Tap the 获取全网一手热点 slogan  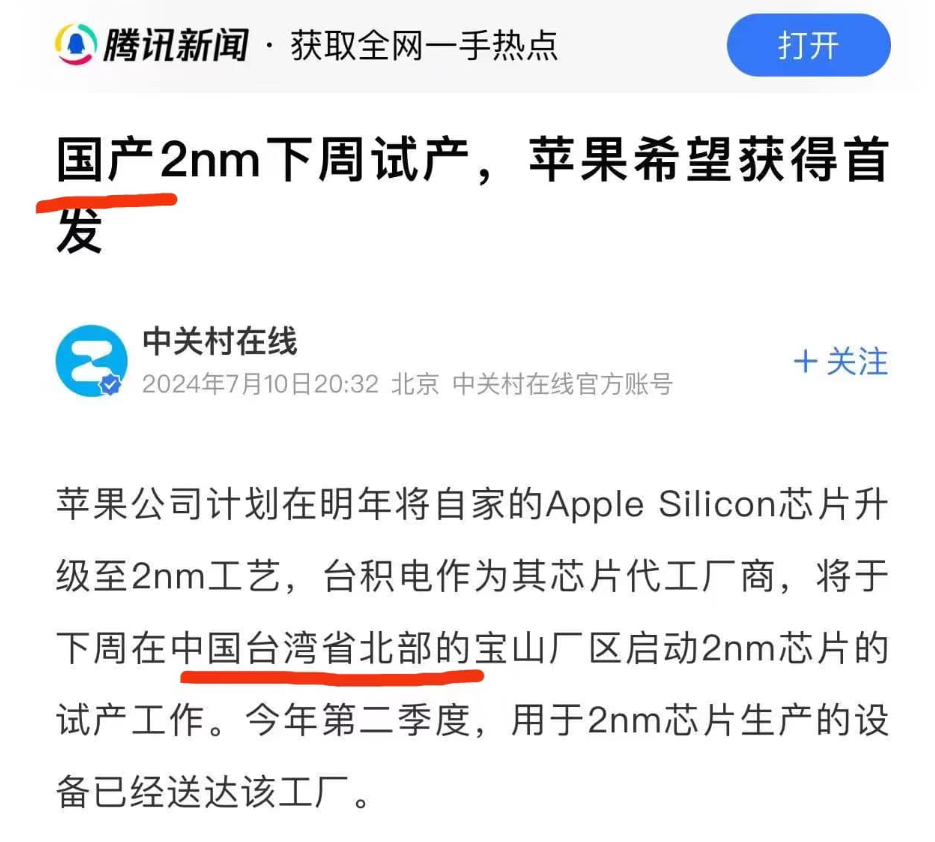(x=424, y=45)
